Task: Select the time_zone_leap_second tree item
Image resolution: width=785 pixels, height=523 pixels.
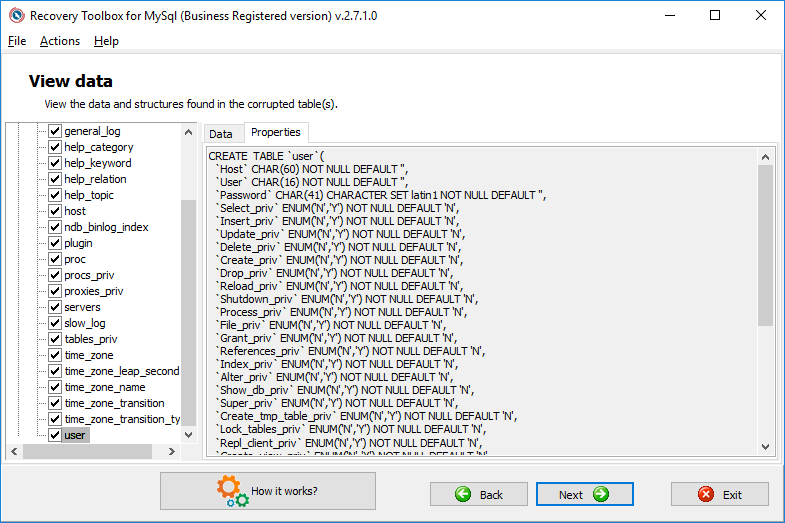Action: [x=122, y=371]
